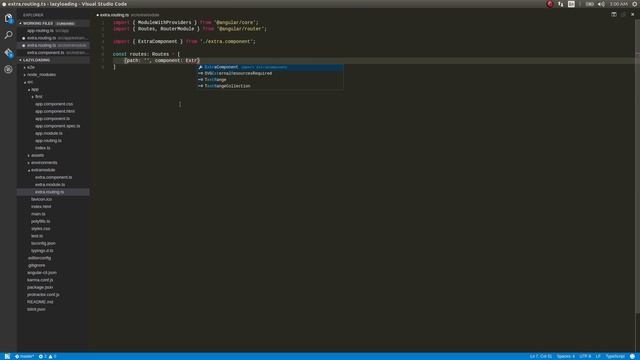Select the highlighted extra.routing.ts working file
640x360 pixels.
click(x=53, y=45)
